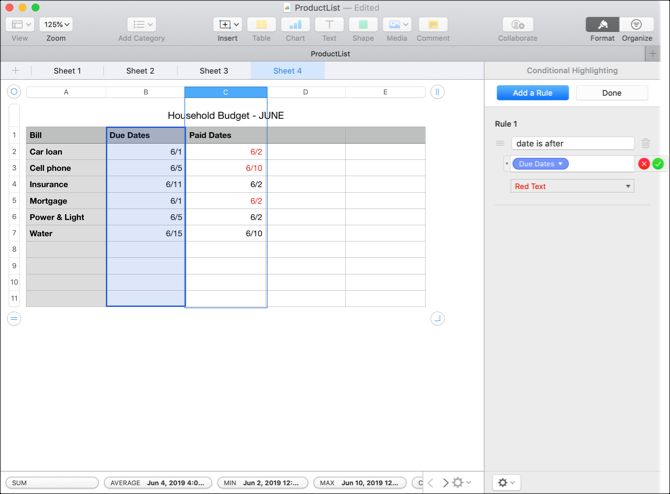Open the Due Dates cell reference dropdown
Viewport: 670px width, 494px height.
point(540,164)
